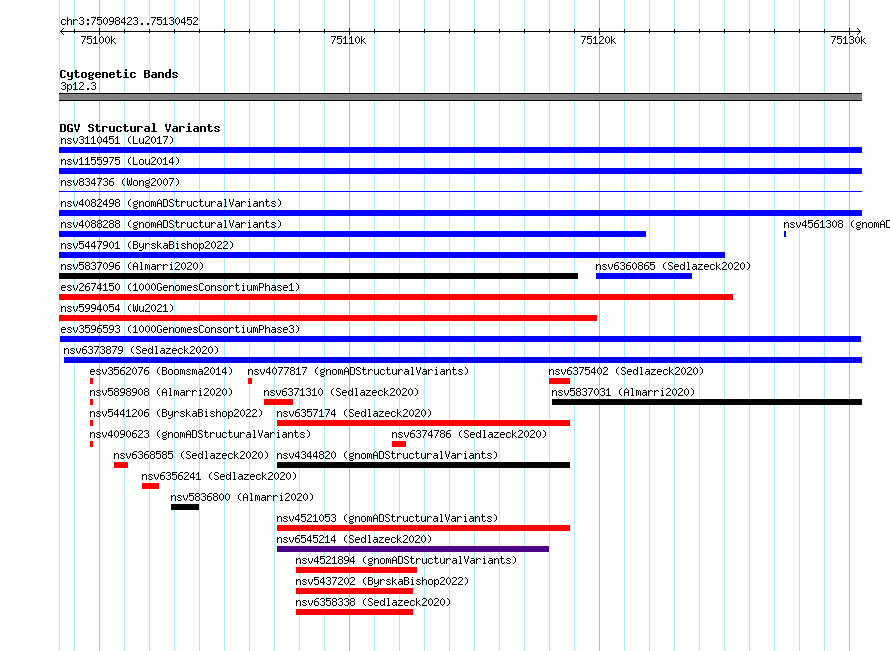
Task: Click the nsv6356241 (Sedlazeck2020) red bar
Action: coord(150,486)
